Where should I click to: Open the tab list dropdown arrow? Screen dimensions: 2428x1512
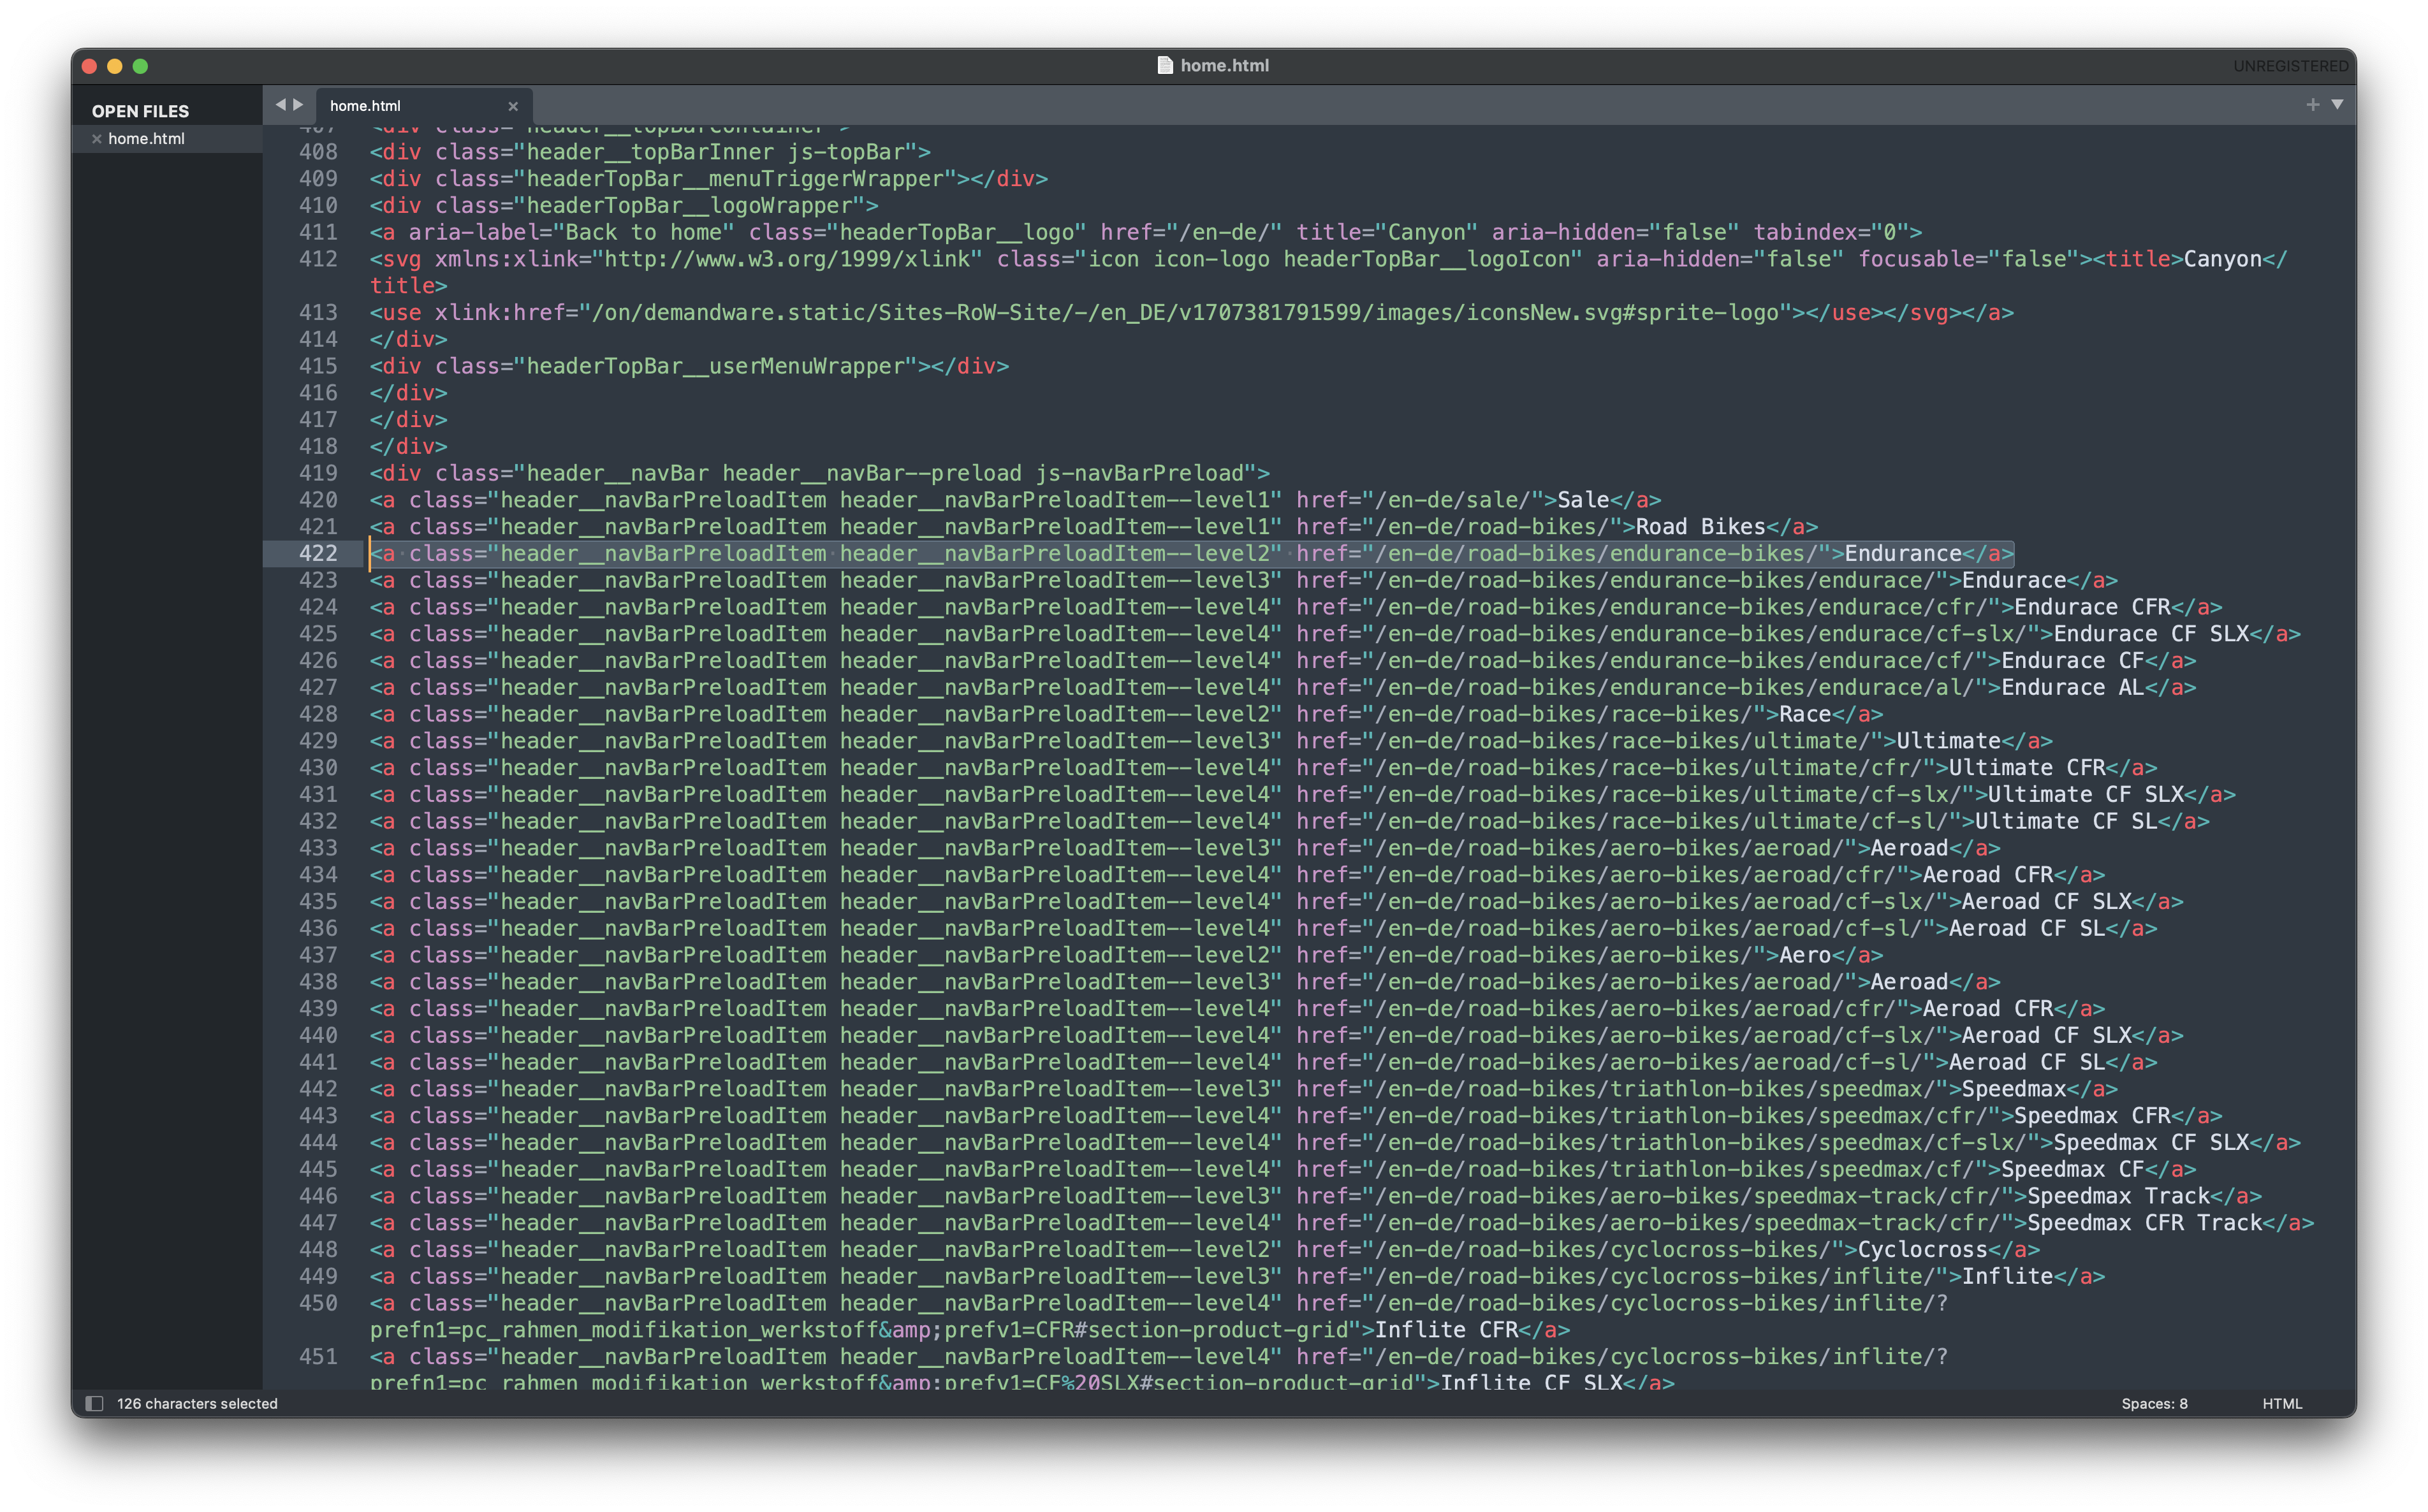[x=2338, y=104]
